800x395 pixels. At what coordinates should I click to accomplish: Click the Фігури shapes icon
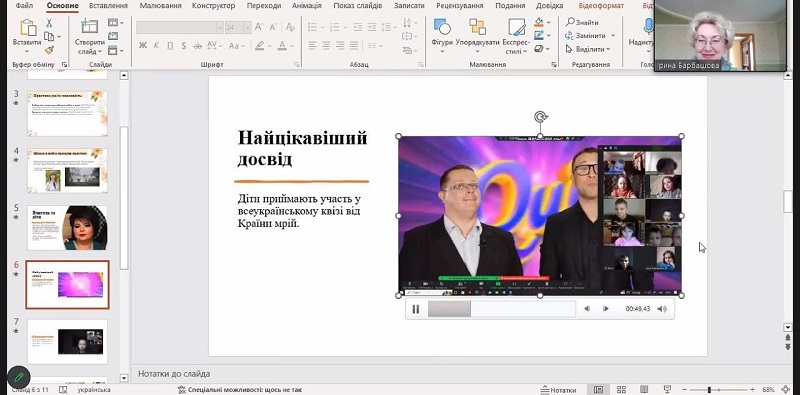coord(442,27)
